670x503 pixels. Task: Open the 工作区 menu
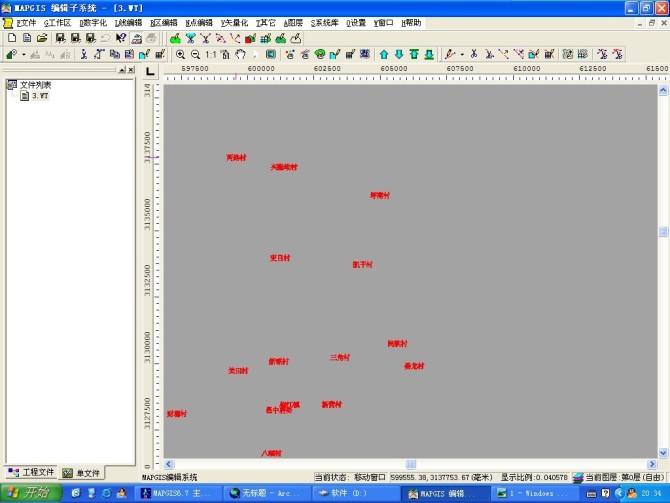(x=57, y=23)
